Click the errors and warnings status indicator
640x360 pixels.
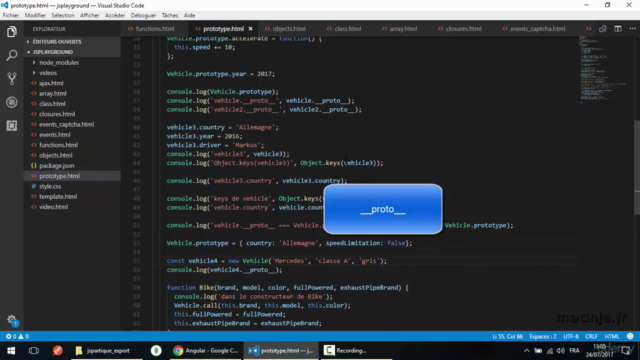coord(17,336)
